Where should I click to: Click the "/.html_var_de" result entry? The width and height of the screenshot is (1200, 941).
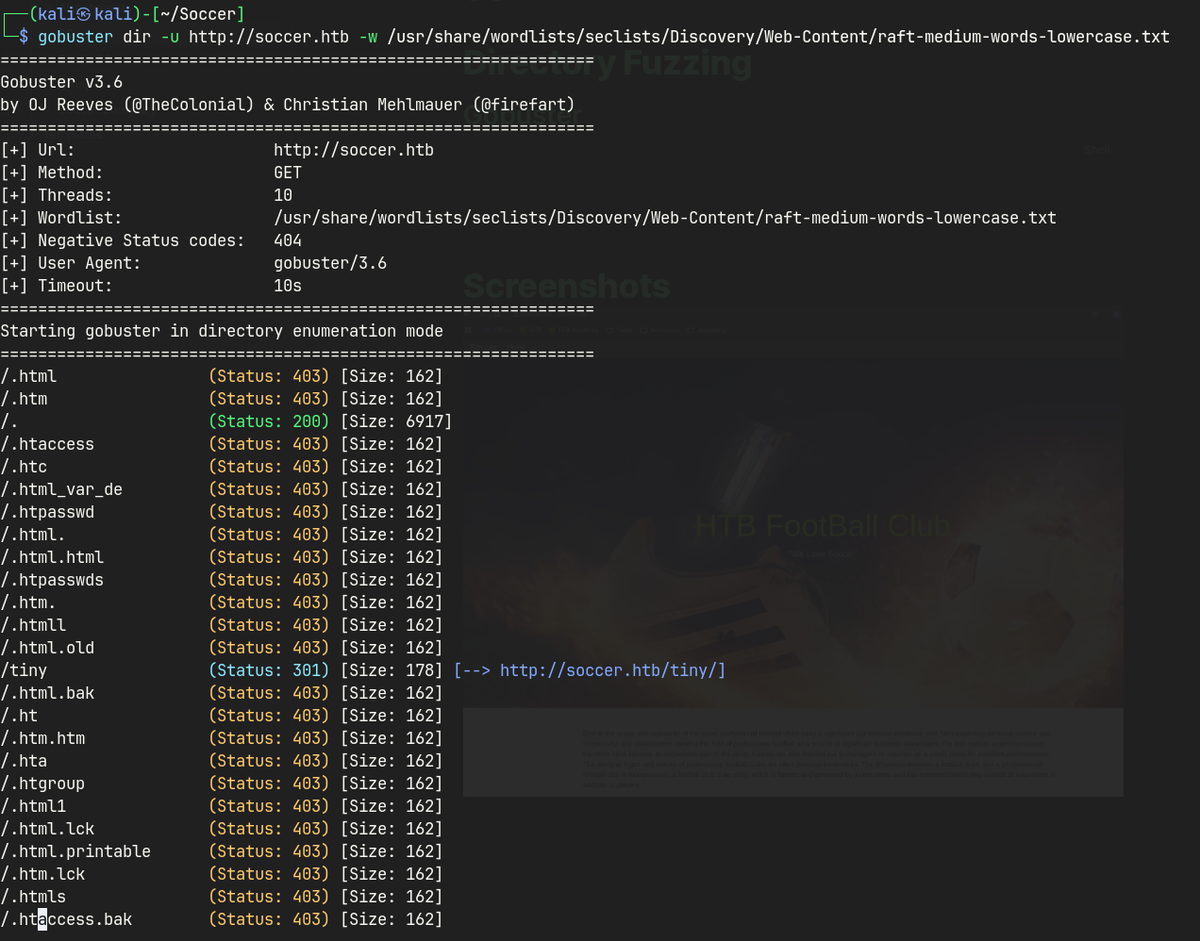pos(62,489)
